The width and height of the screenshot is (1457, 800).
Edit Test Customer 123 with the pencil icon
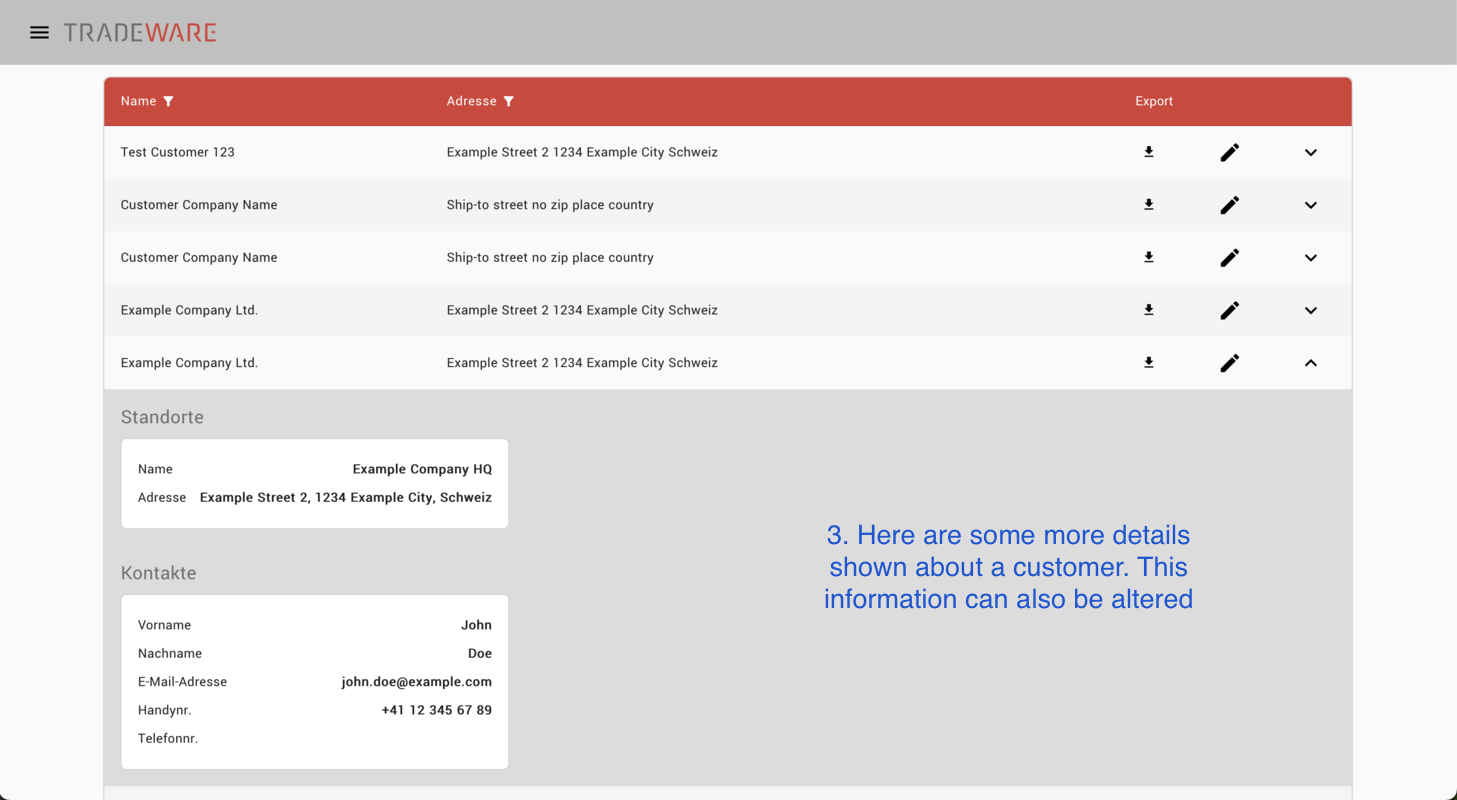click(1230, 152)
